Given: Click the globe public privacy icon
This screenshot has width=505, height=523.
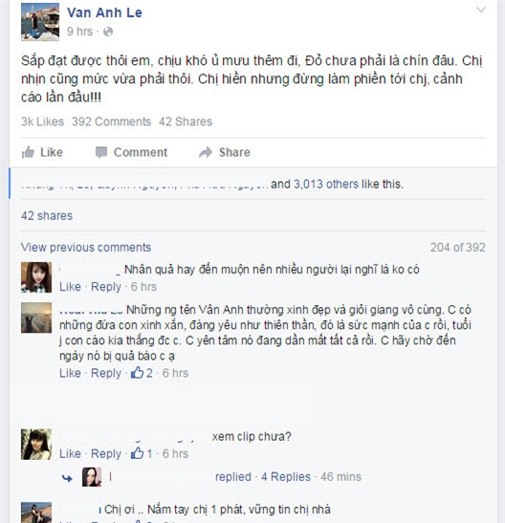Looking at the screenshot, I should coord(108,32).
